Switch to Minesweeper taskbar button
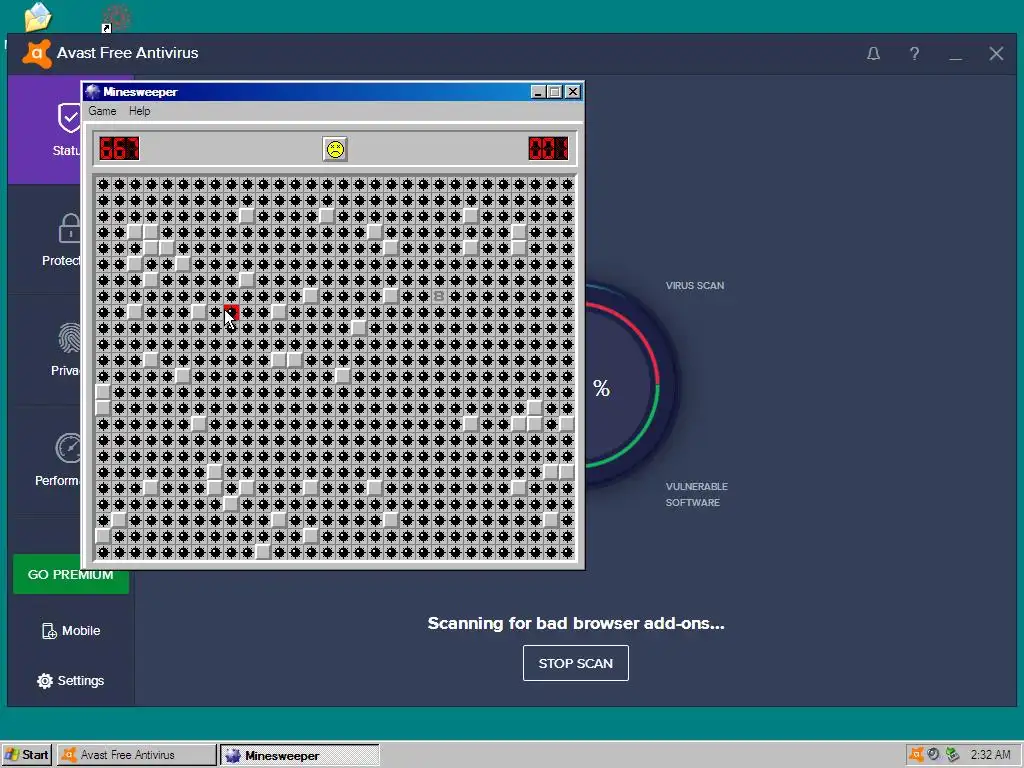 tap(299, 755)
